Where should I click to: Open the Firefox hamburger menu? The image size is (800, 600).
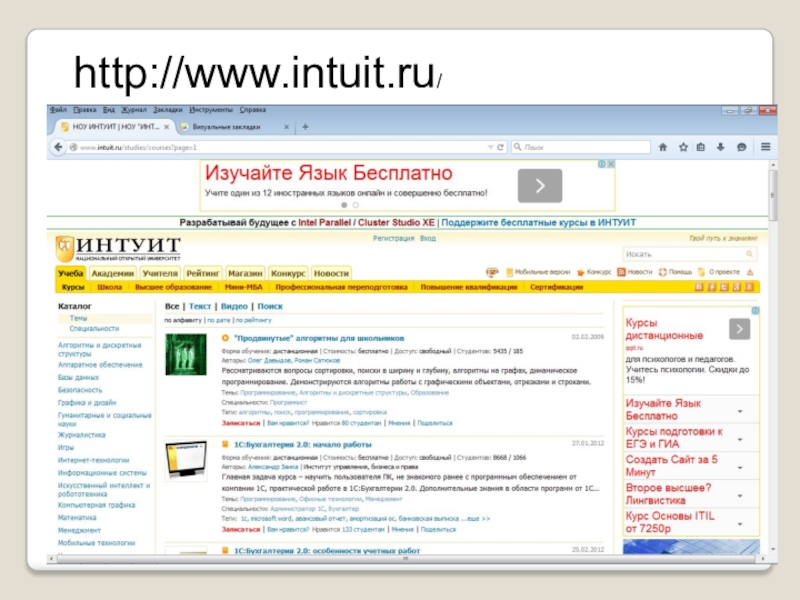tap(763, 147)
